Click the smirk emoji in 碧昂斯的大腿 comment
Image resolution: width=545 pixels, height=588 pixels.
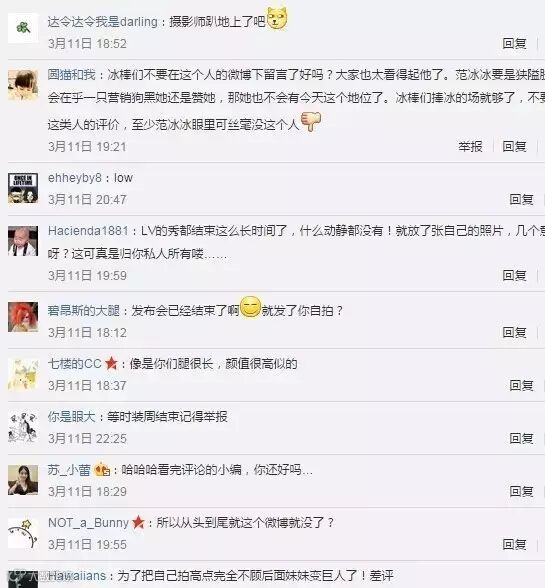(x=250, y=307)
